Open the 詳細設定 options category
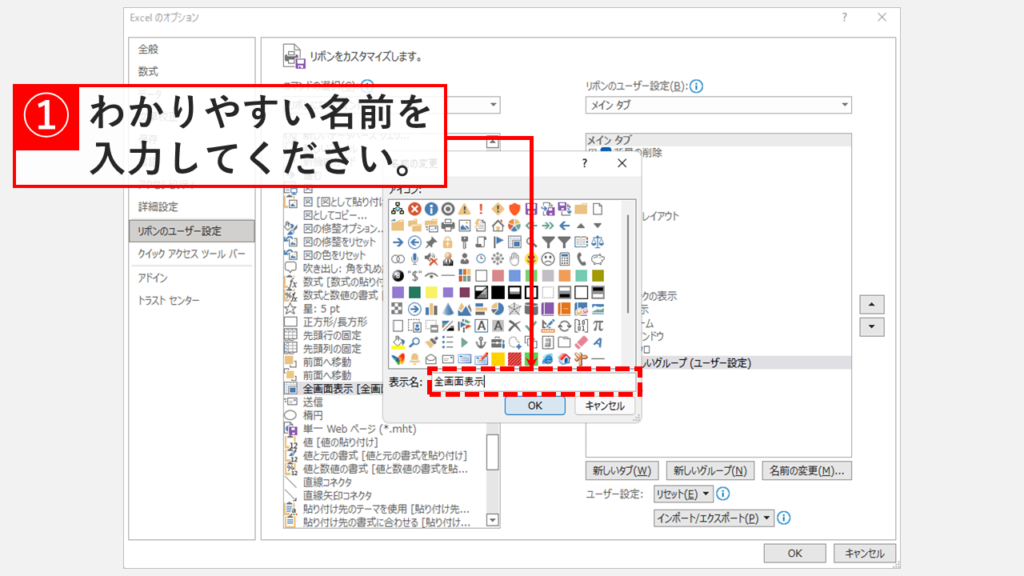Screen dimensions: 1024x576 tap(158, 207)
